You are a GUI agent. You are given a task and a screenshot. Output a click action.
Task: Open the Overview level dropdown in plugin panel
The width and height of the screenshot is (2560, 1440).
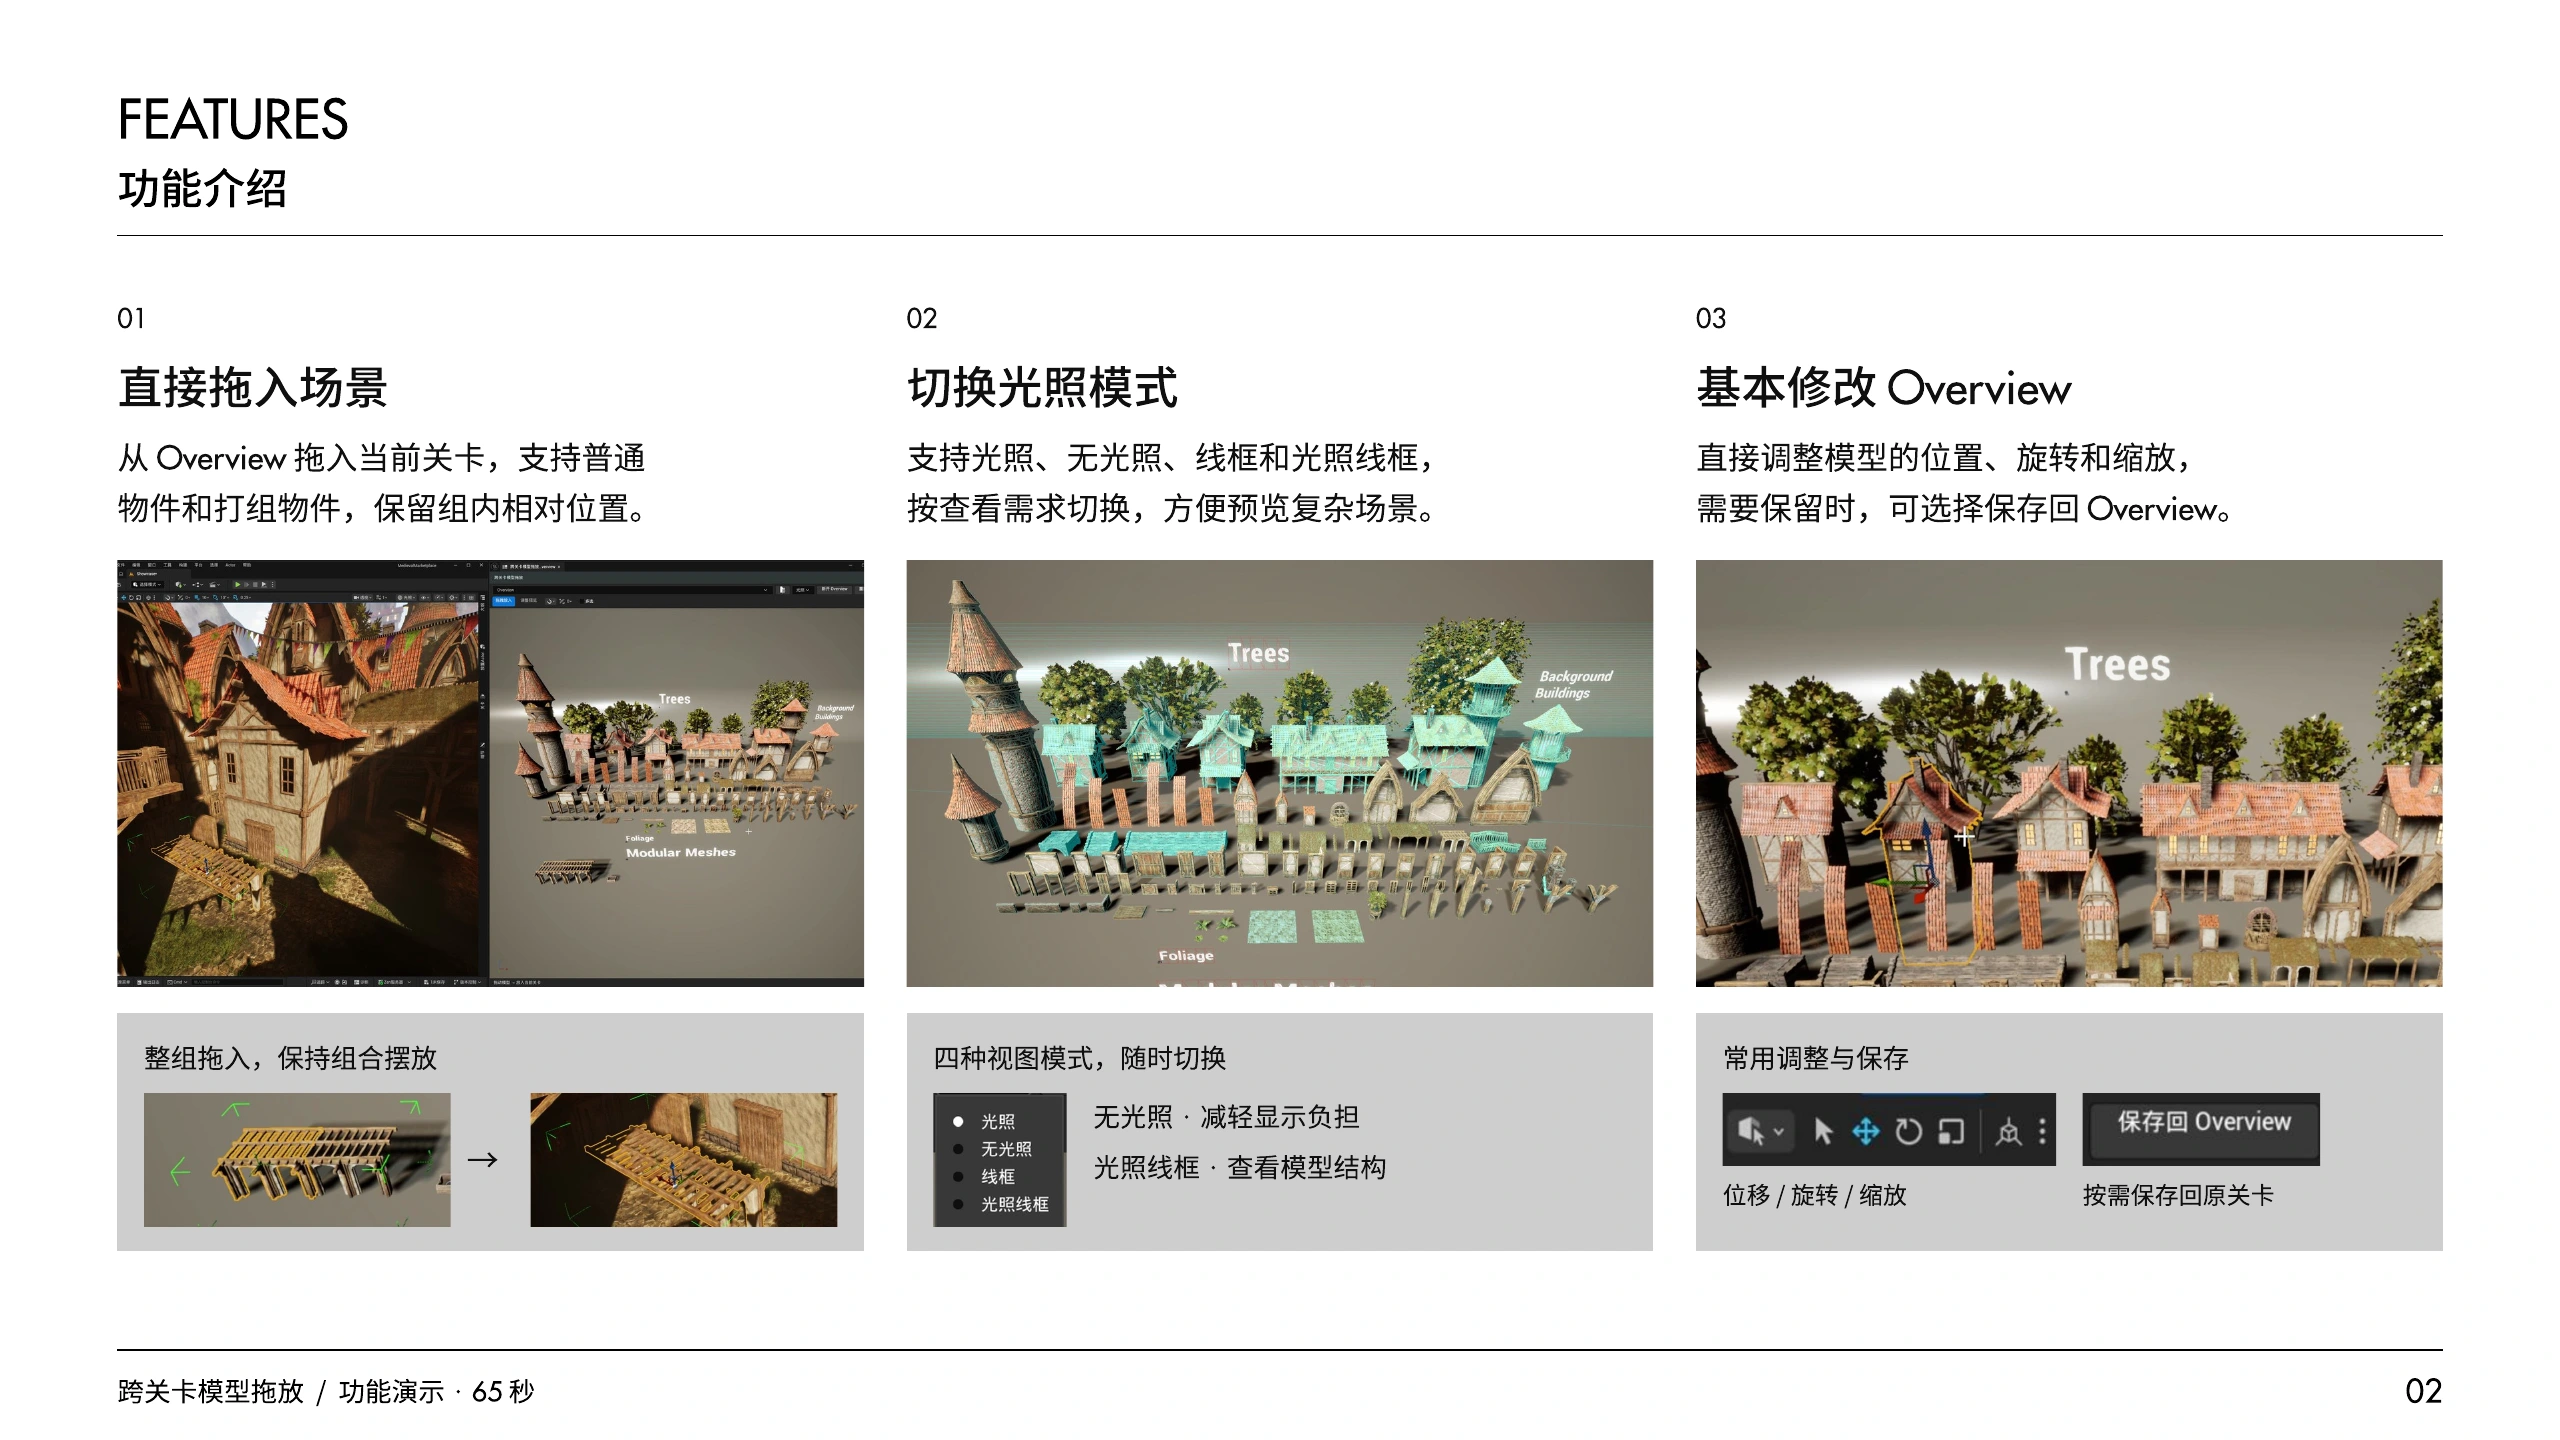[633, 590]
